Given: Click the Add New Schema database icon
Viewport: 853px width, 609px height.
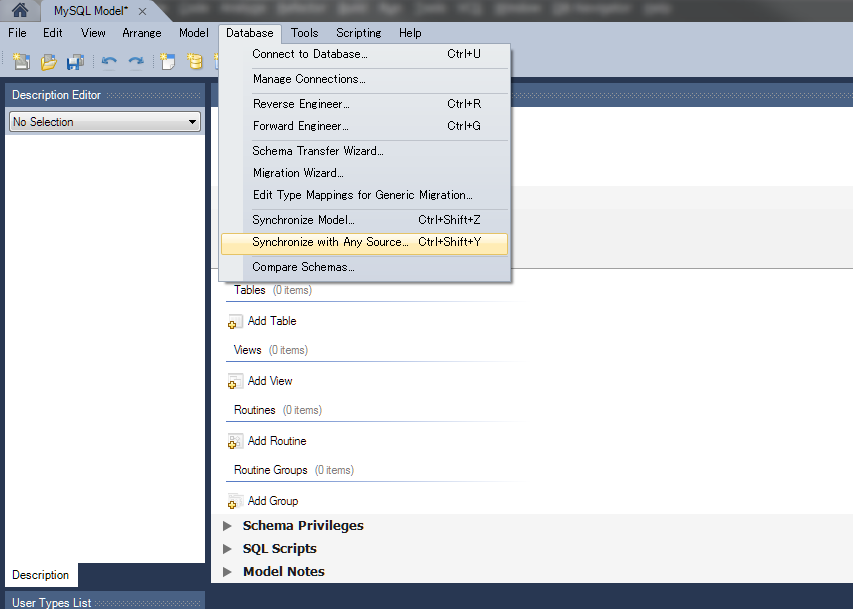Looking at the screenshot, I should 194,61.
